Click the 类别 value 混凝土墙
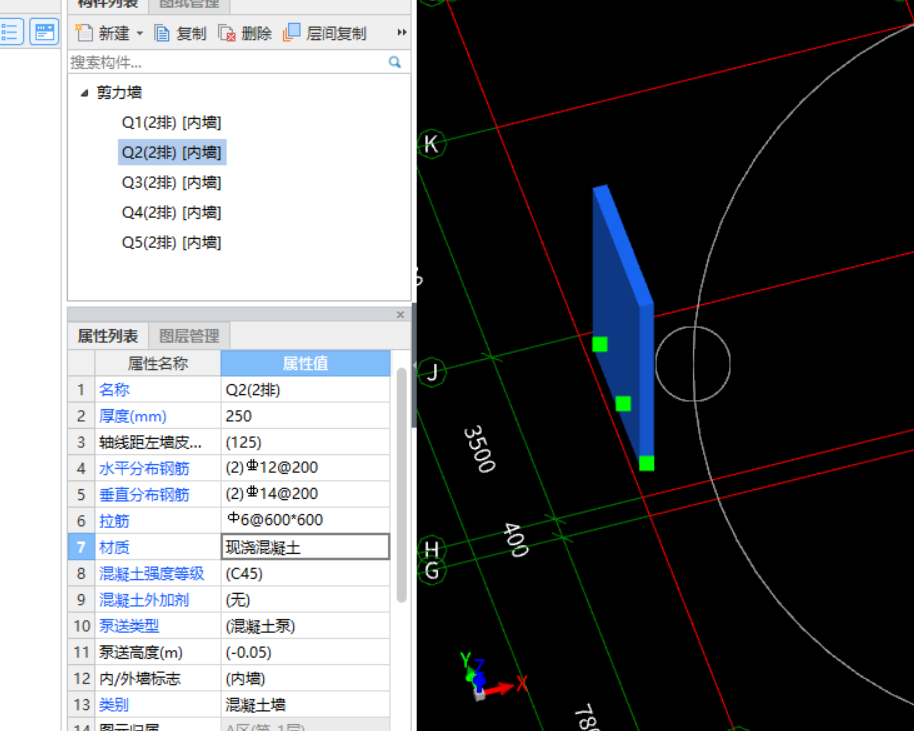914x731 pixels. point(305,705)
